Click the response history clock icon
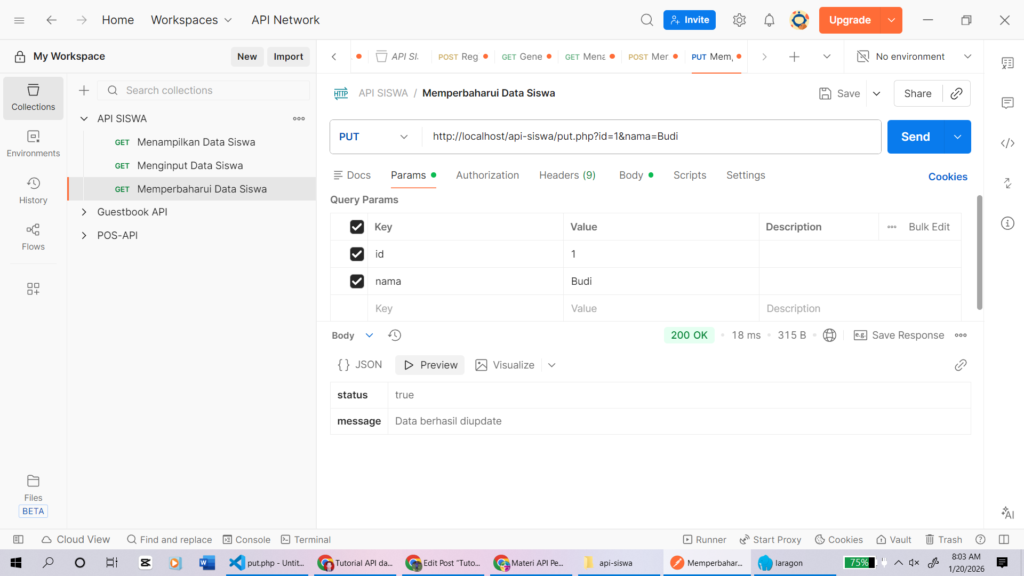This screenshot has width=1024, height=576. (x=395, y=336)
